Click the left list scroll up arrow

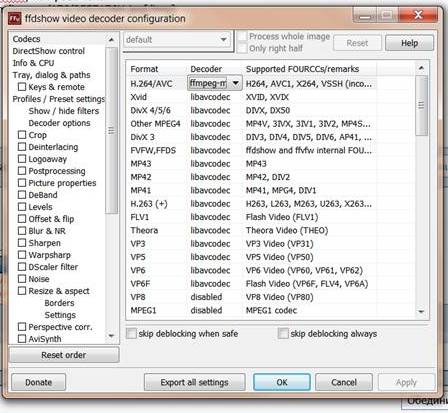click(111, 40)
